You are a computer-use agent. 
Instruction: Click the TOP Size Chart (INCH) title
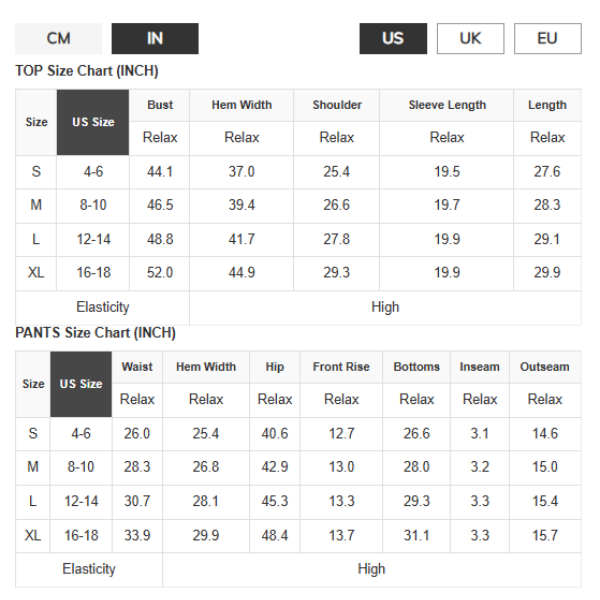[x=87, y=71]
